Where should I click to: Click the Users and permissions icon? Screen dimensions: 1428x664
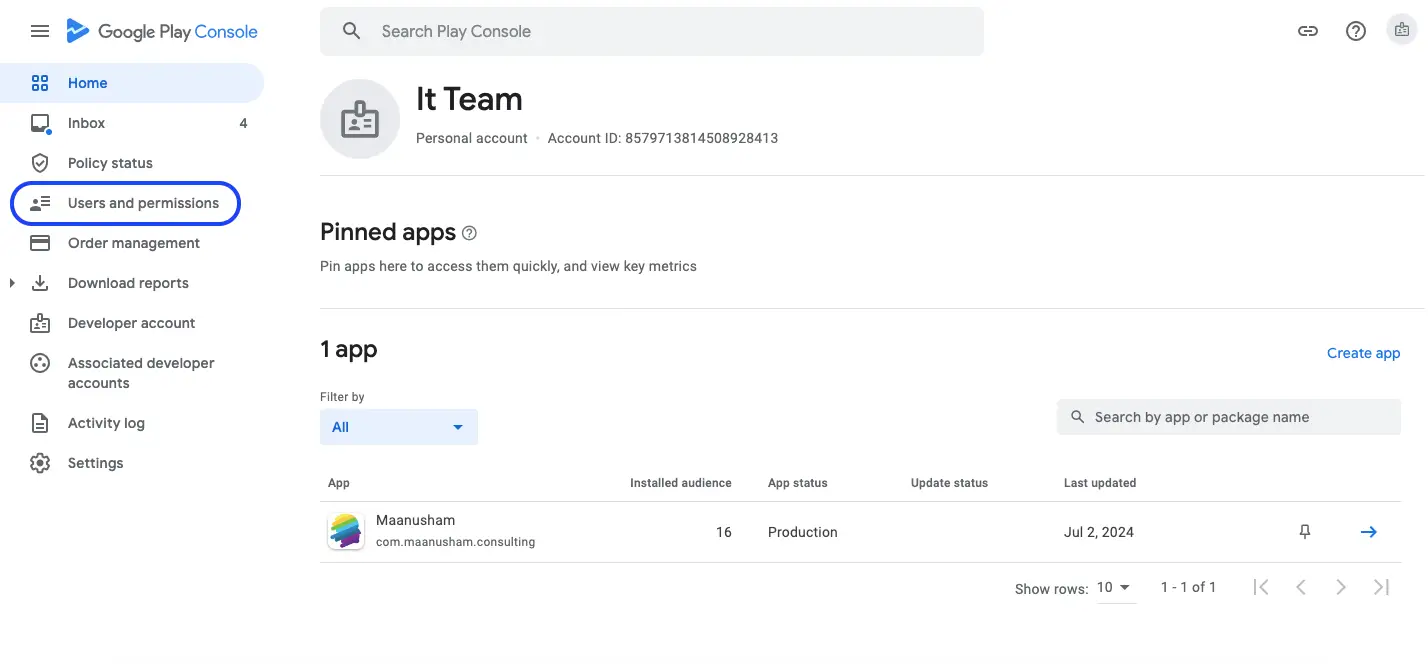pyautogui.click(x=40, y=203)
